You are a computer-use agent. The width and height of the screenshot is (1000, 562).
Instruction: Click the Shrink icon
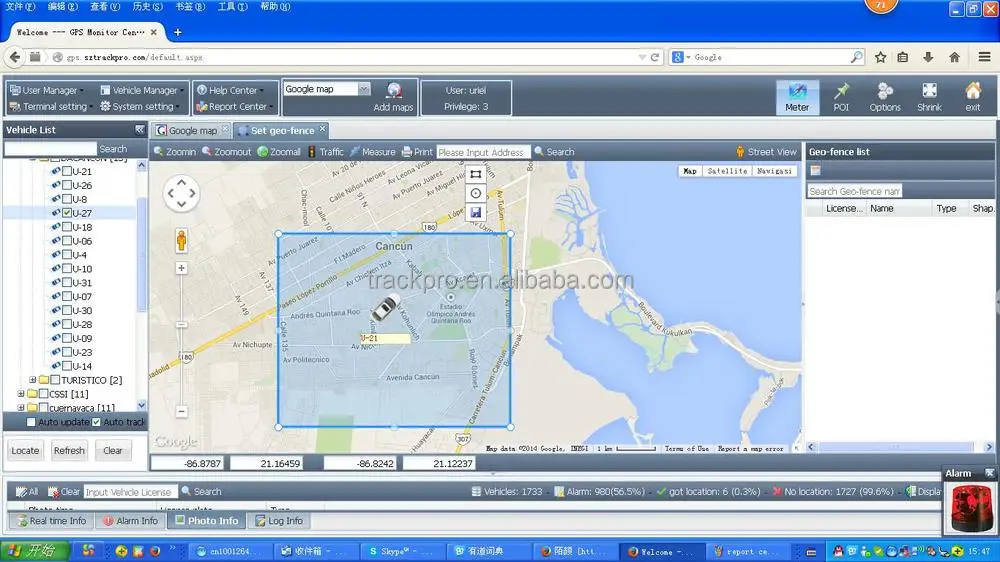click(929, 92)
